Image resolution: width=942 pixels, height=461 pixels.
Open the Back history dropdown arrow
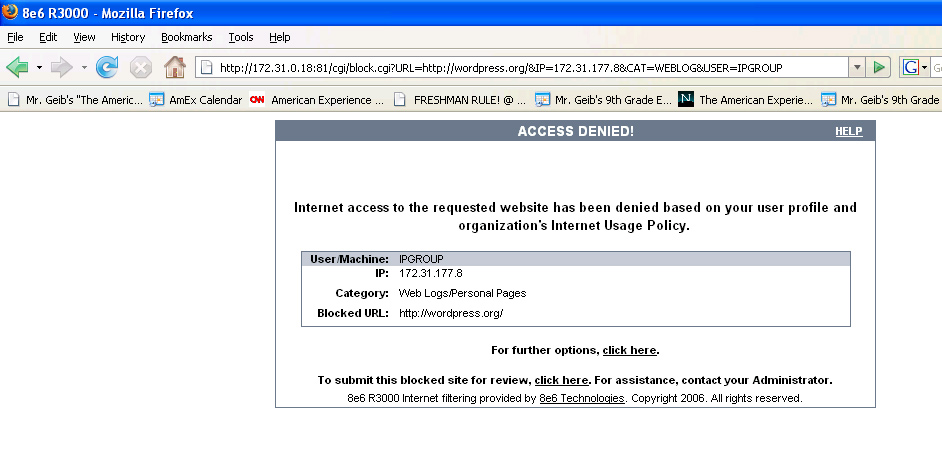(39, 67)
